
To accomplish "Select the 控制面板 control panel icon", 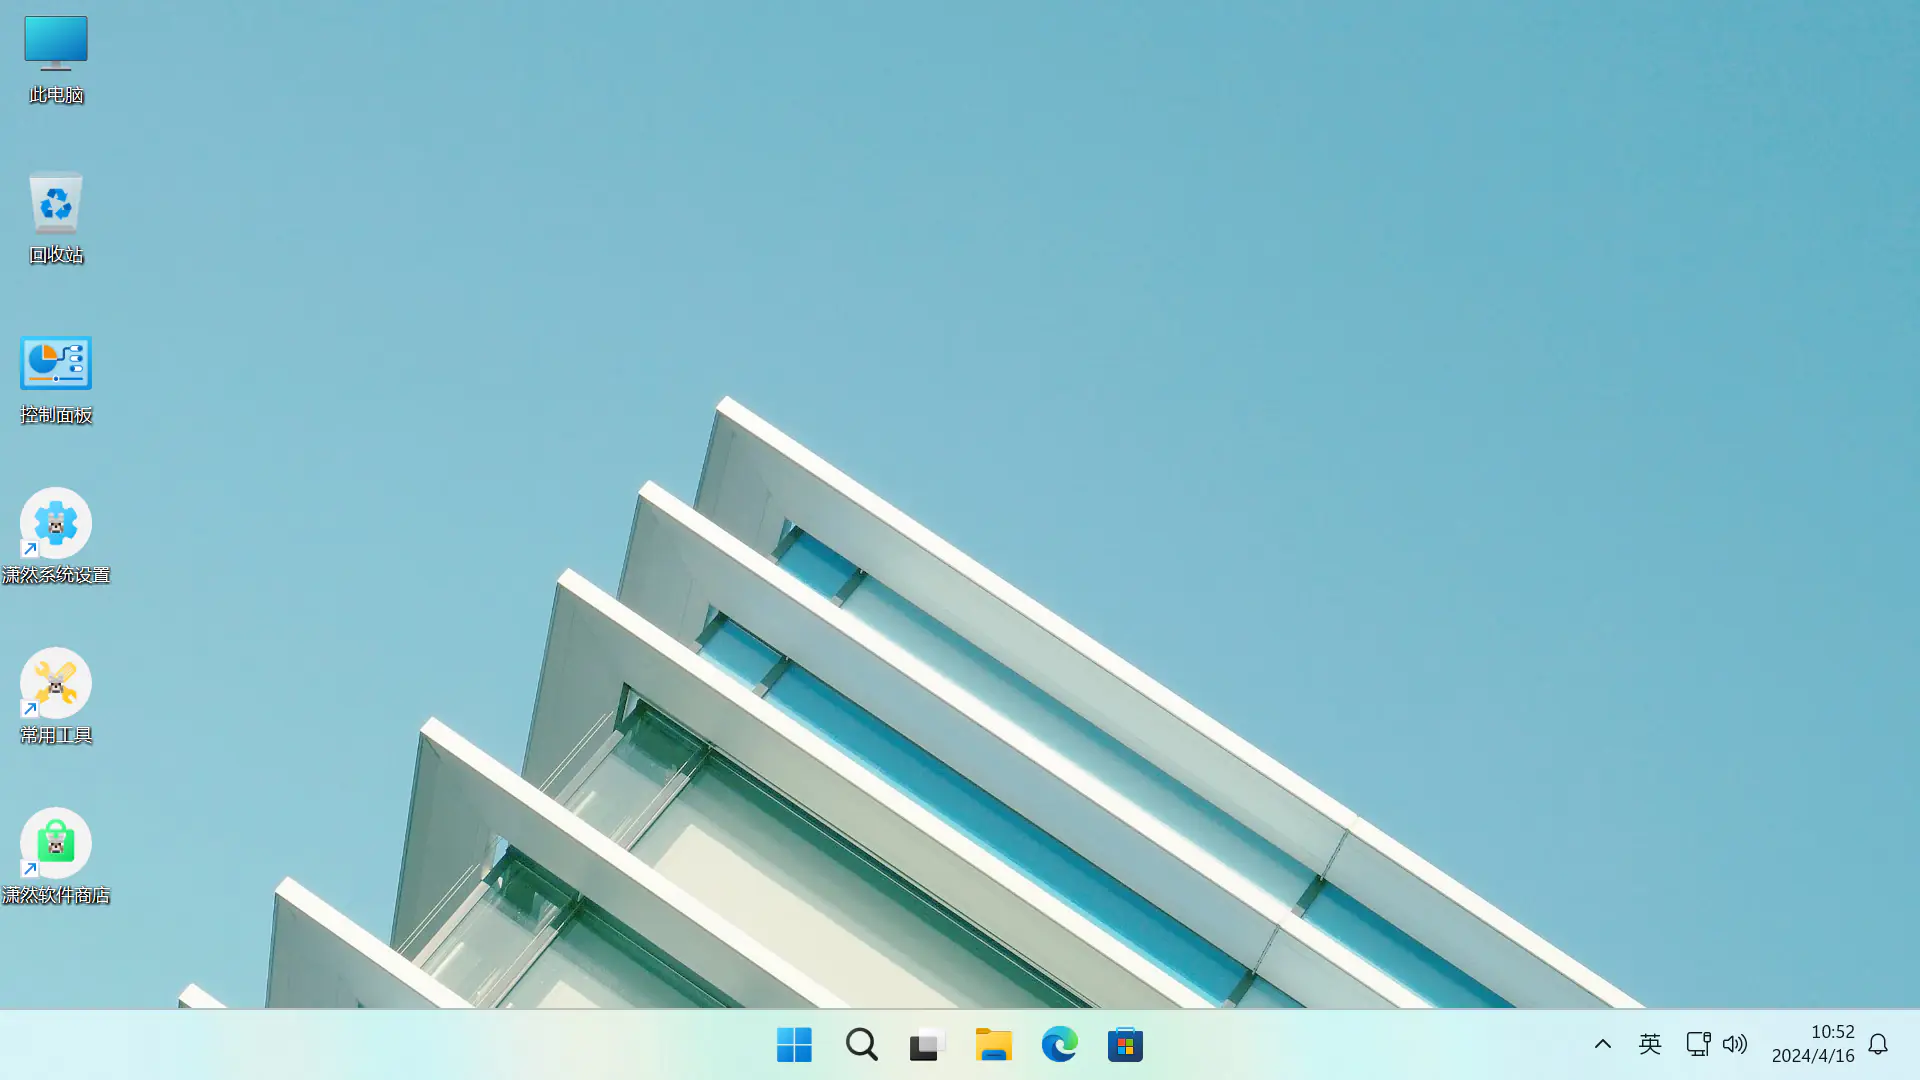I will [x=56, y=364].
